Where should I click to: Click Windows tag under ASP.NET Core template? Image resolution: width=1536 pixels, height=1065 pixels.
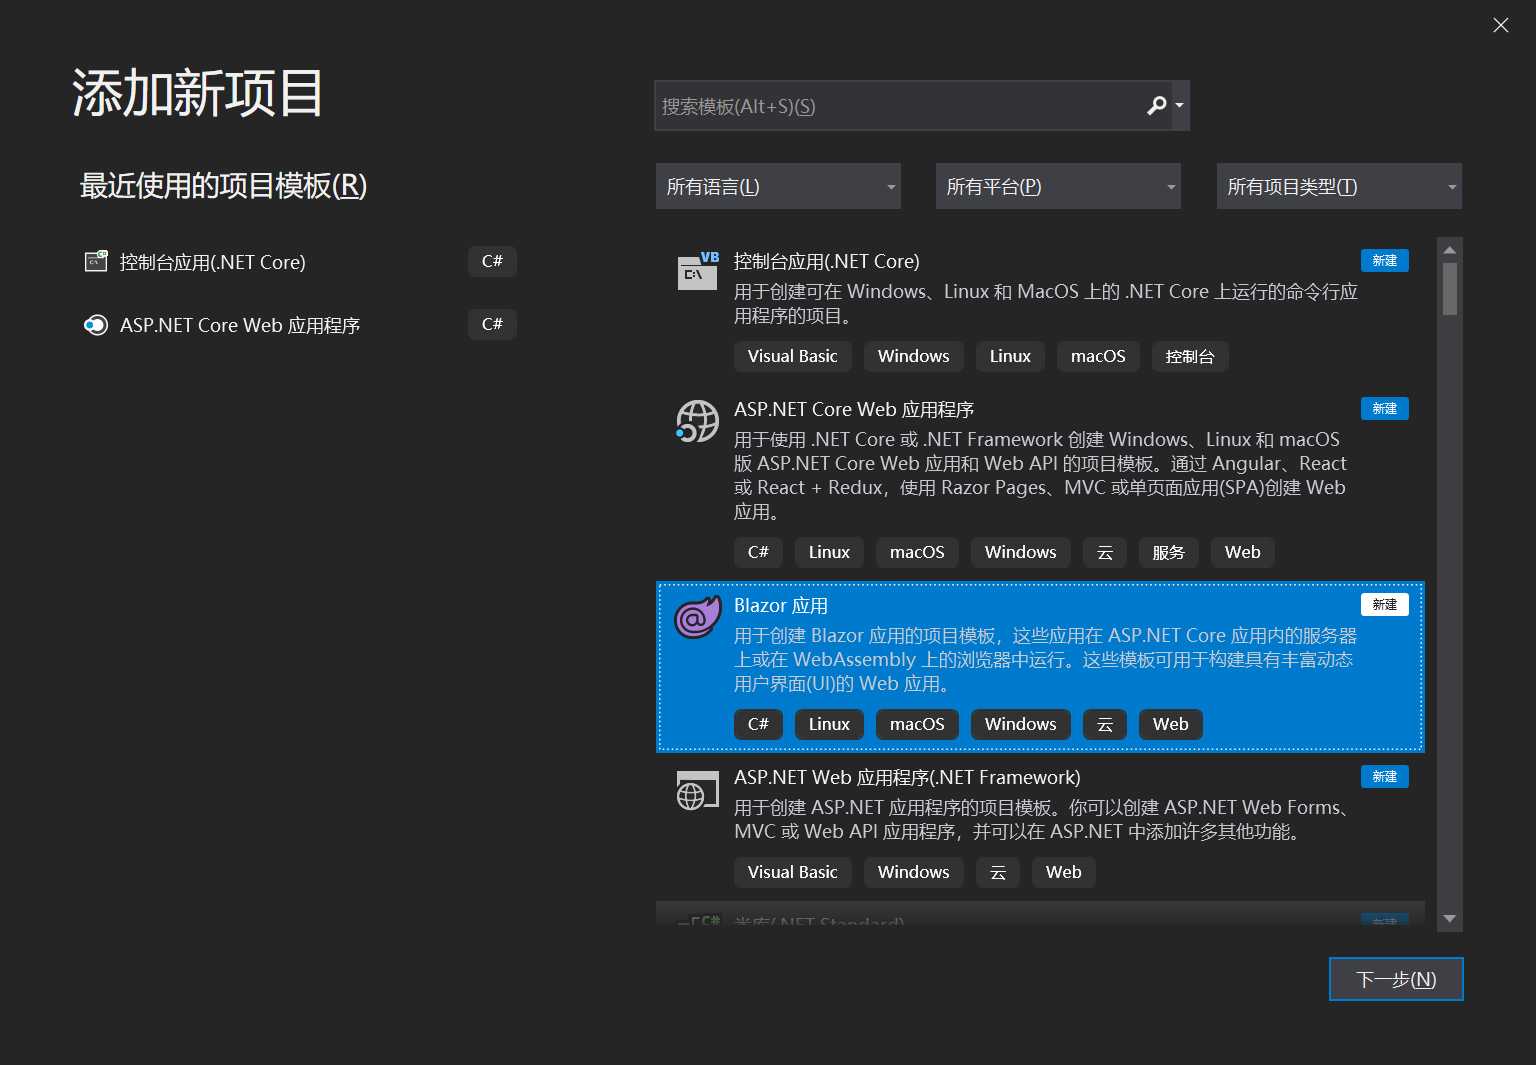(x=1020, y=552)
